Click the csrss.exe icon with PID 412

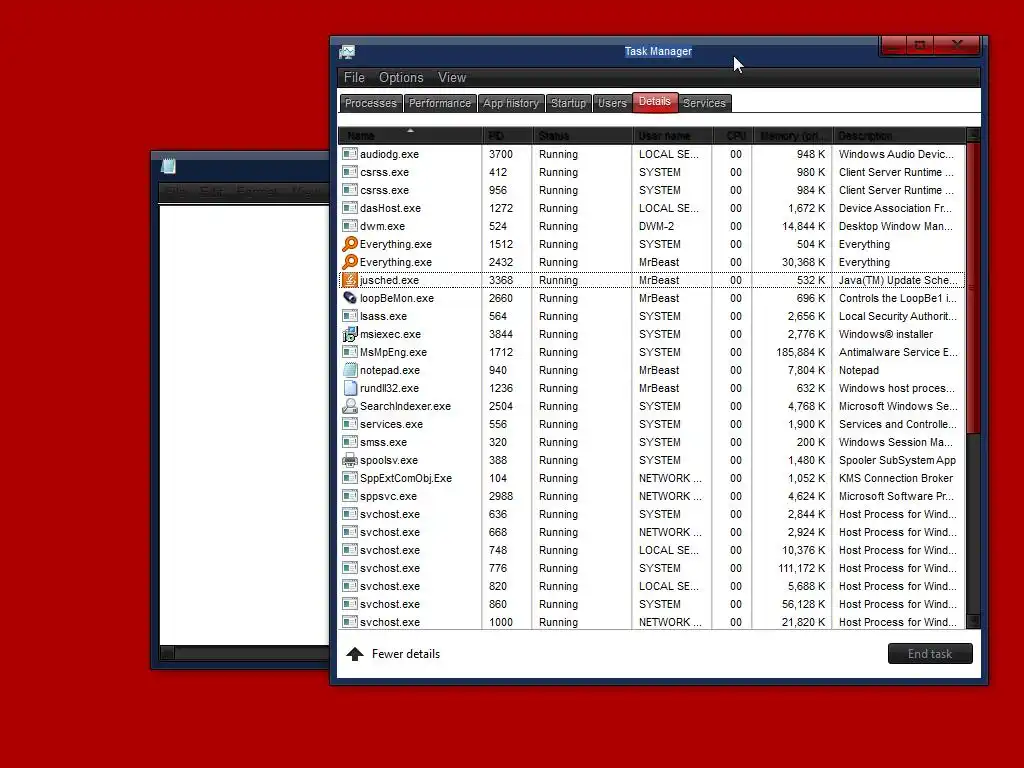pos(350,172)
